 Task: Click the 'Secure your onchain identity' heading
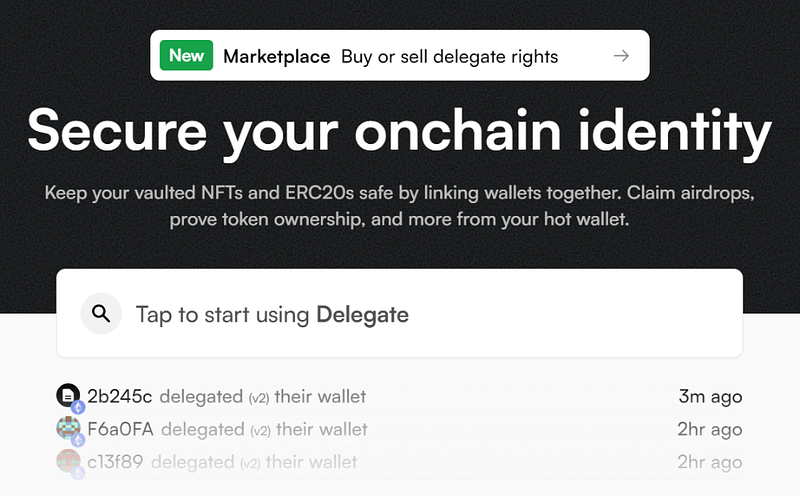(x=399, y=132)
